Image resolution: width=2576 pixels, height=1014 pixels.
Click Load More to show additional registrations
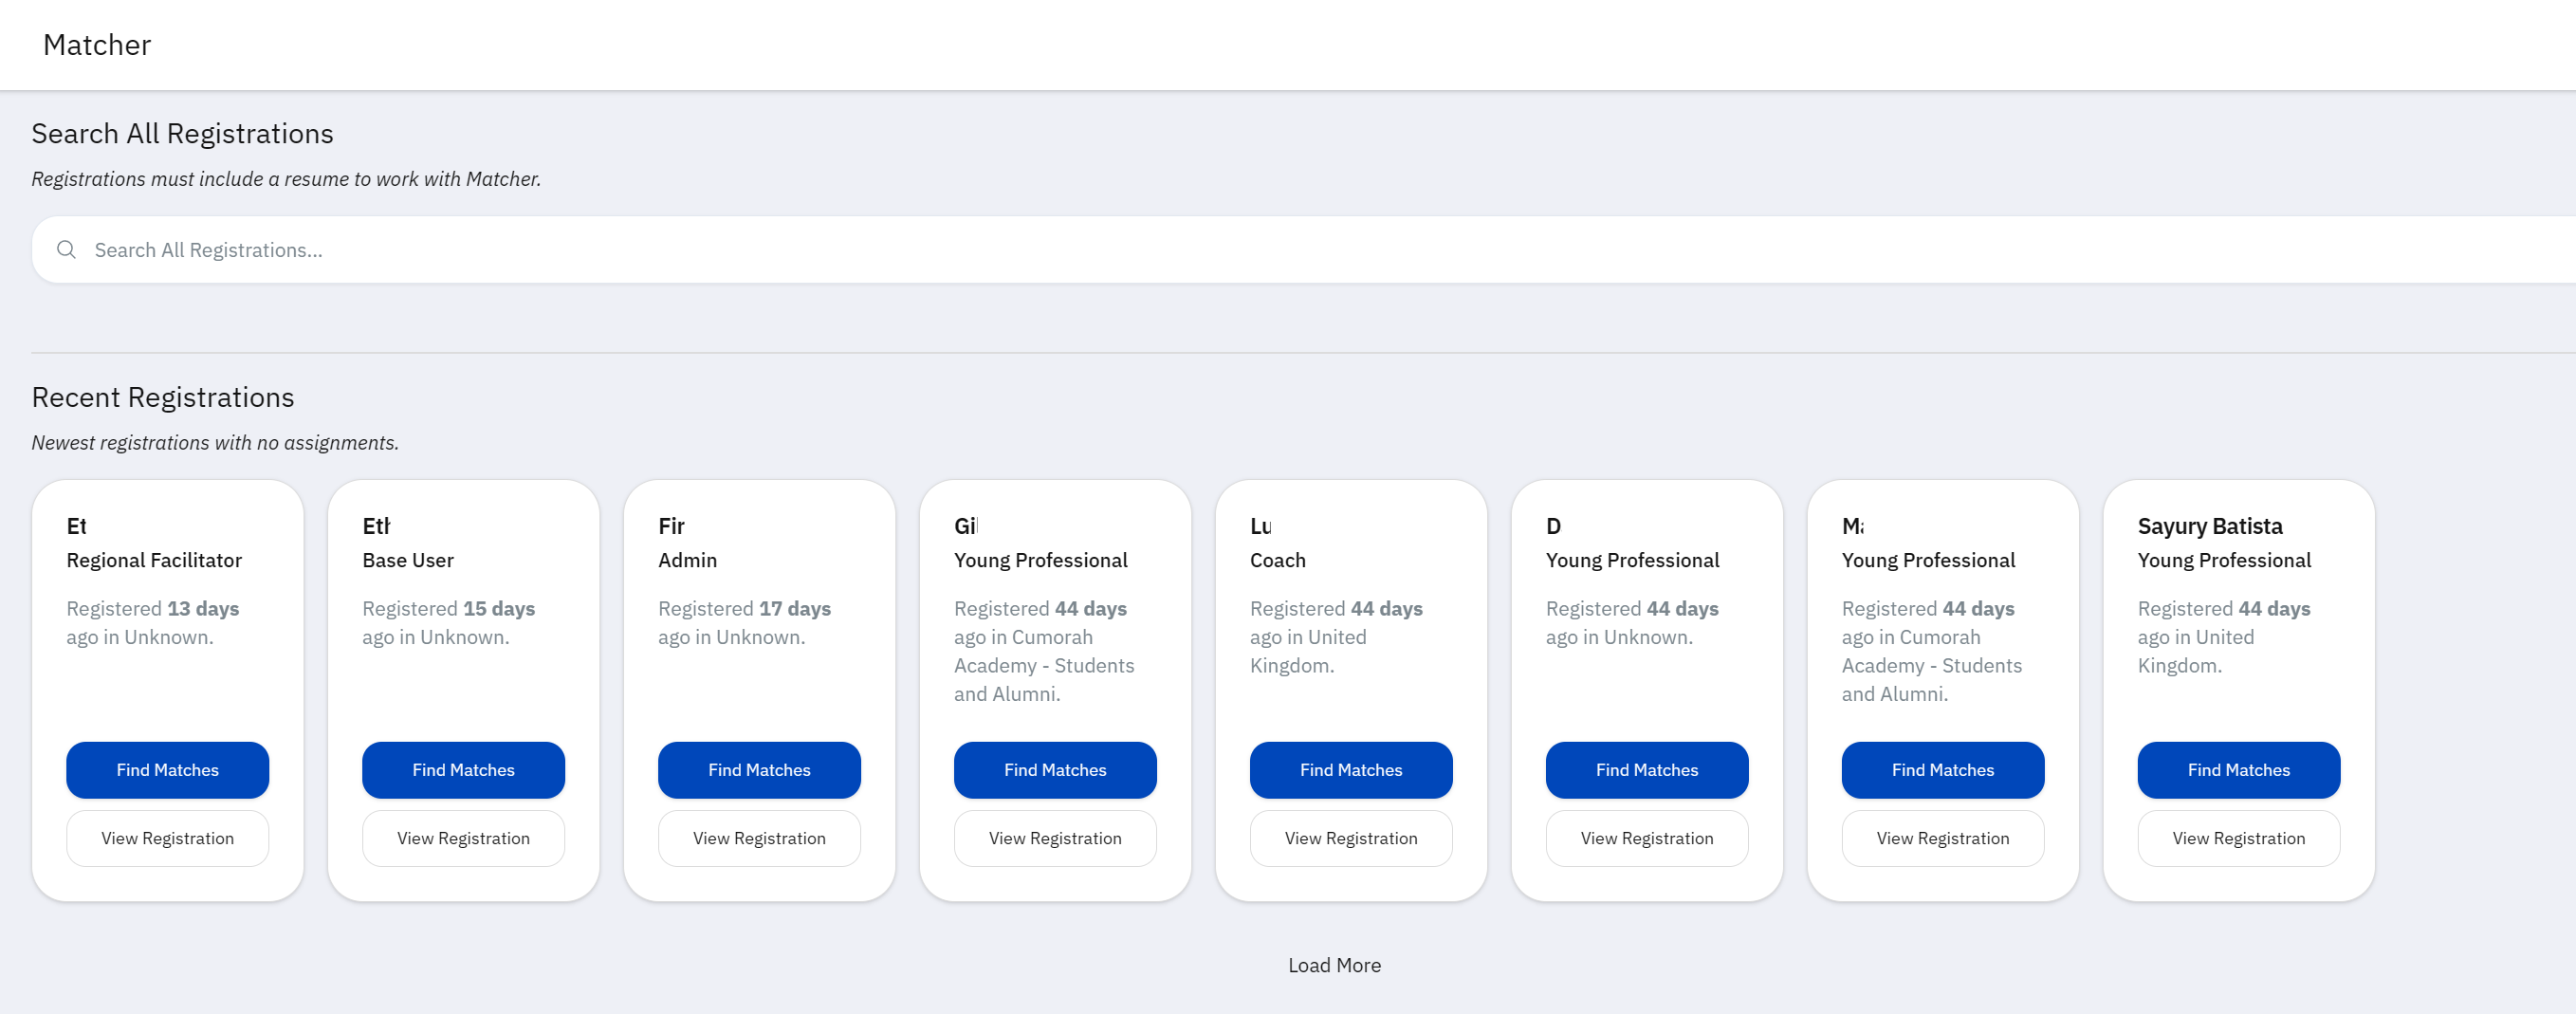point(1334,965)
